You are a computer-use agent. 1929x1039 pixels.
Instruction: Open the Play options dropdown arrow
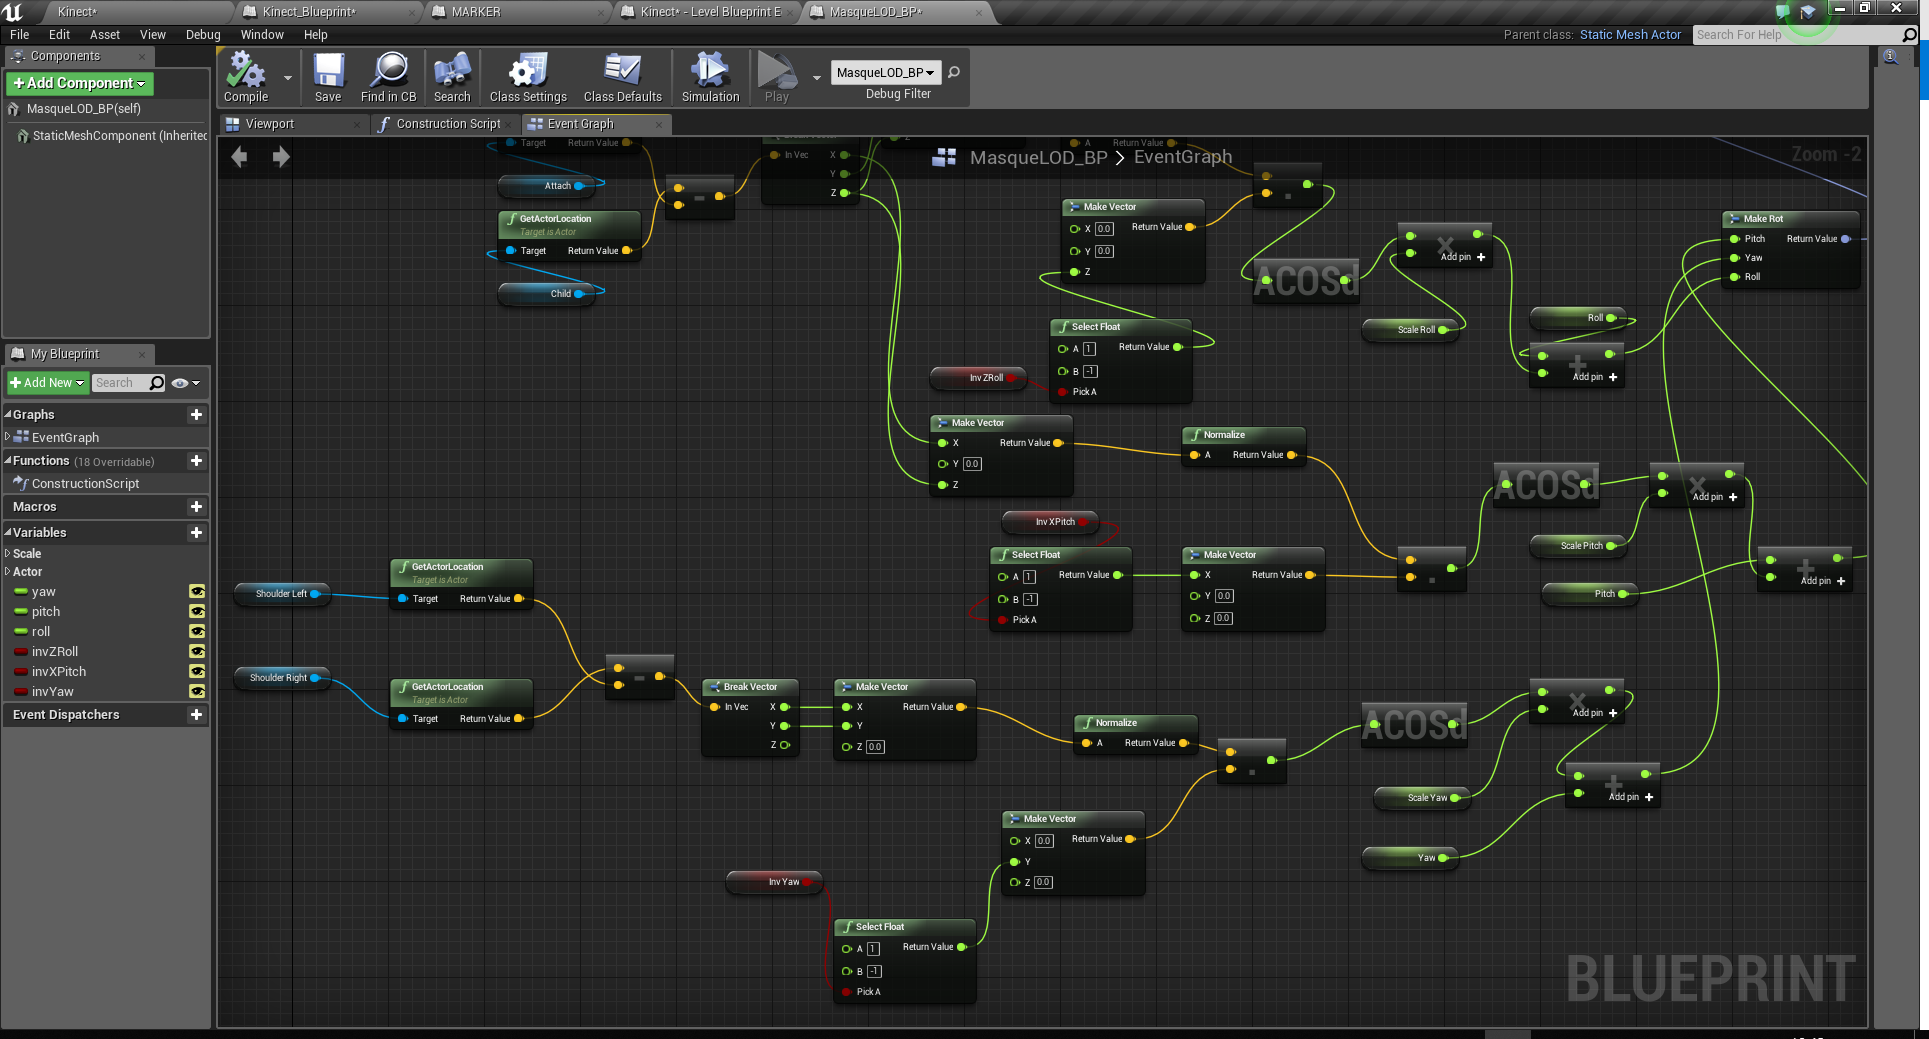[816, 78]
